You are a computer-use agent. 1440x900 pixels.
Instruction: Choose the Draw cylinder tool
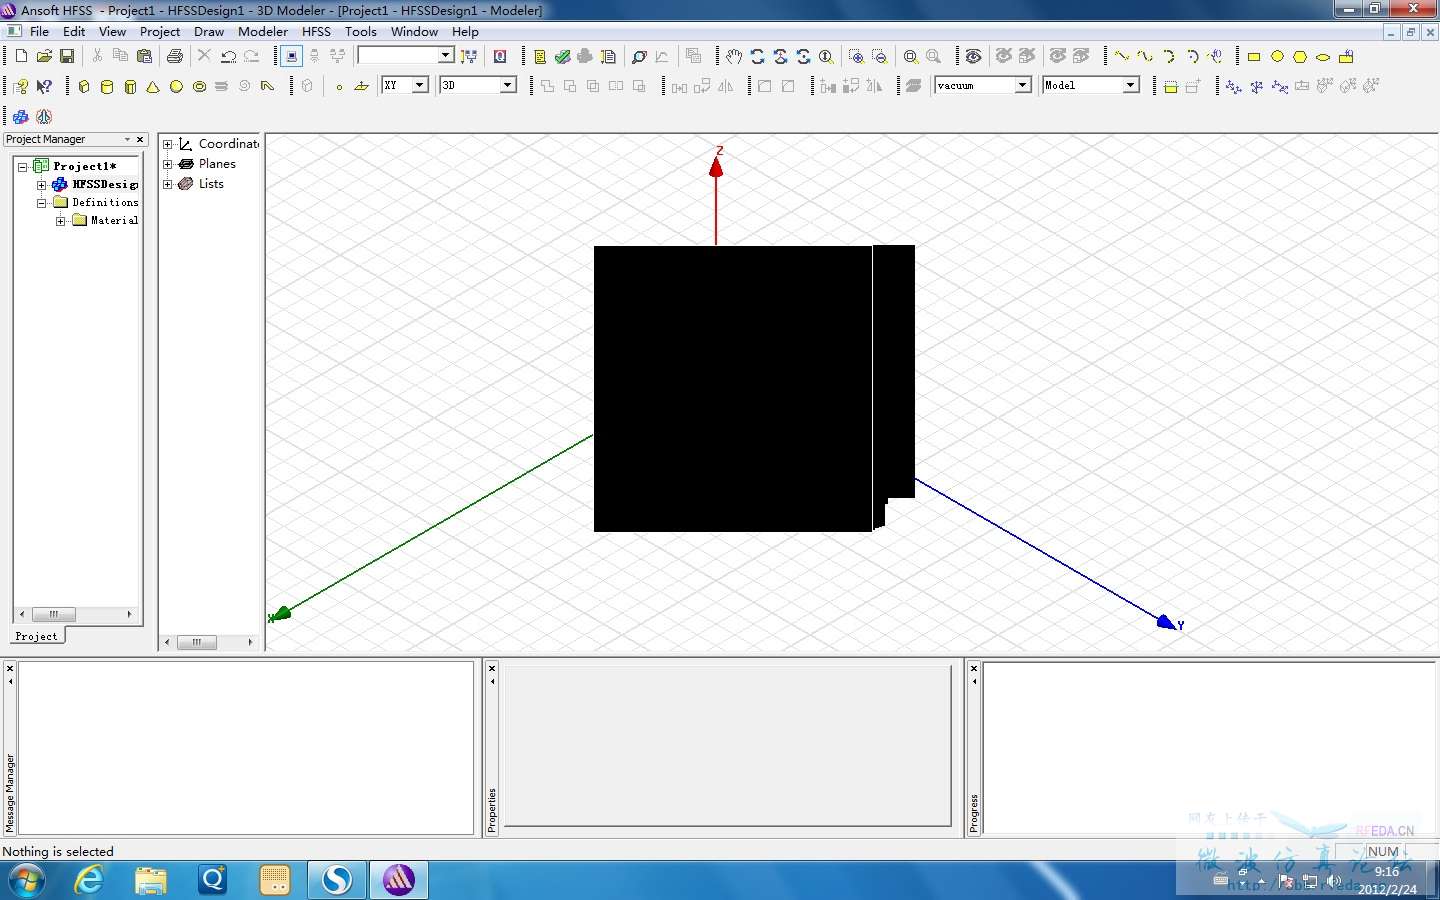107,86
